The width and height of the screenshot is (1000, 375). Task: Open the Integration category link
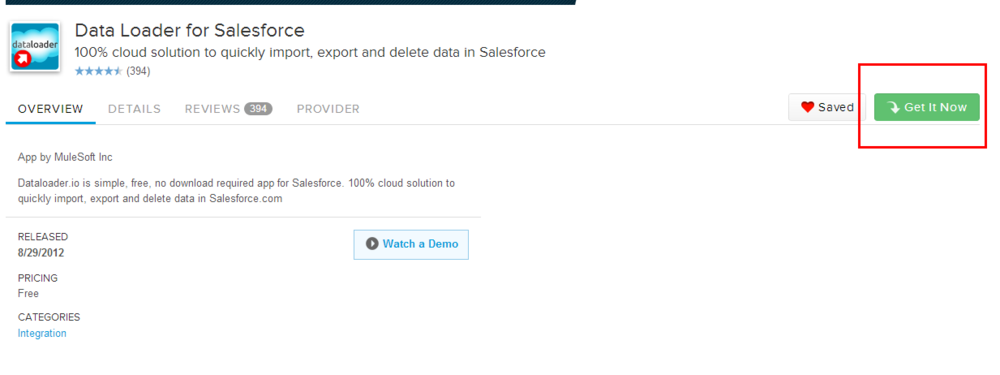[x=42, y=334]
